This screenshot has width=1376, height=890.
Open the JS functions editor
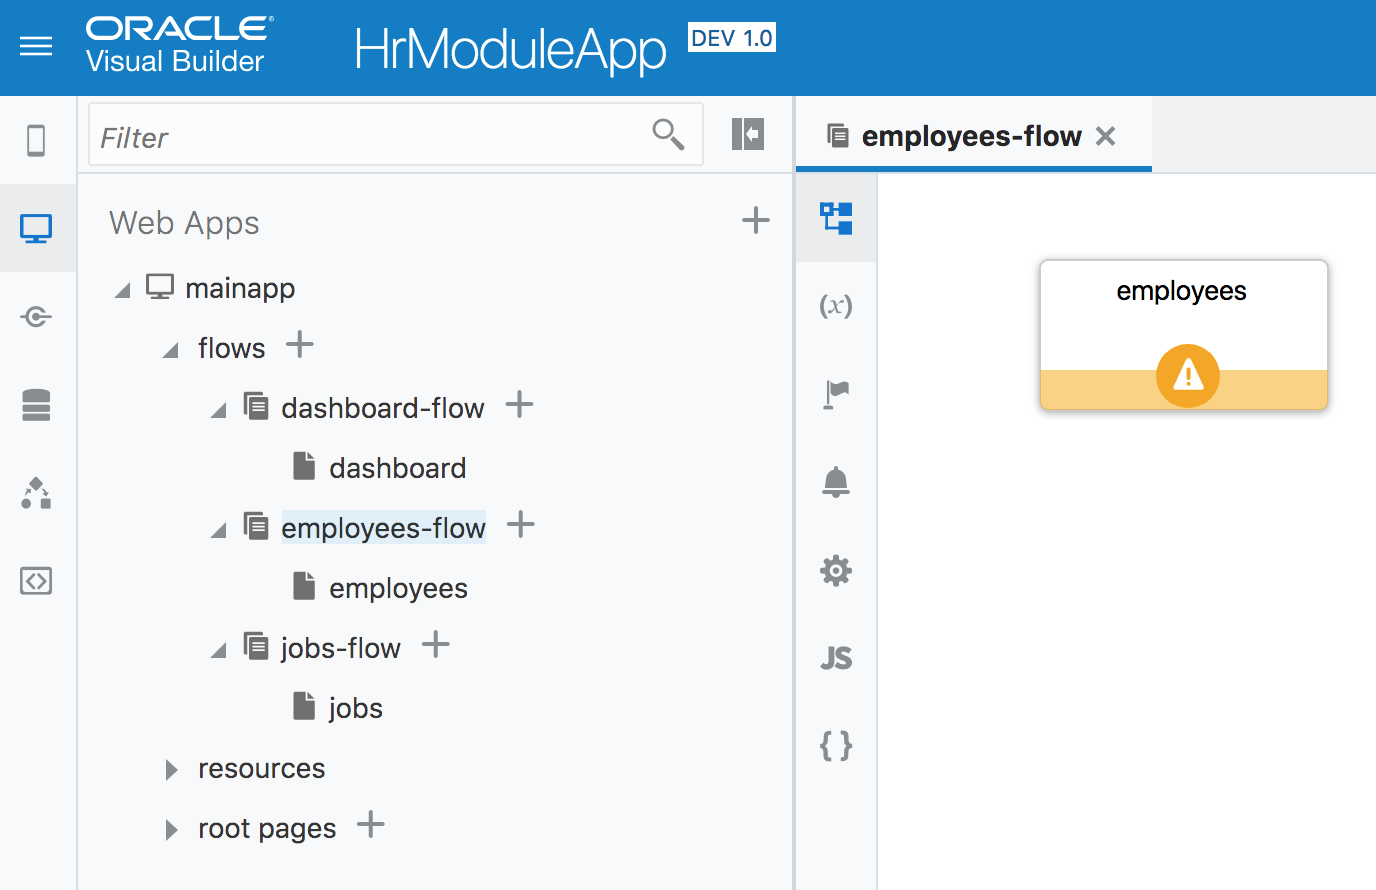[x=836, y=657]
